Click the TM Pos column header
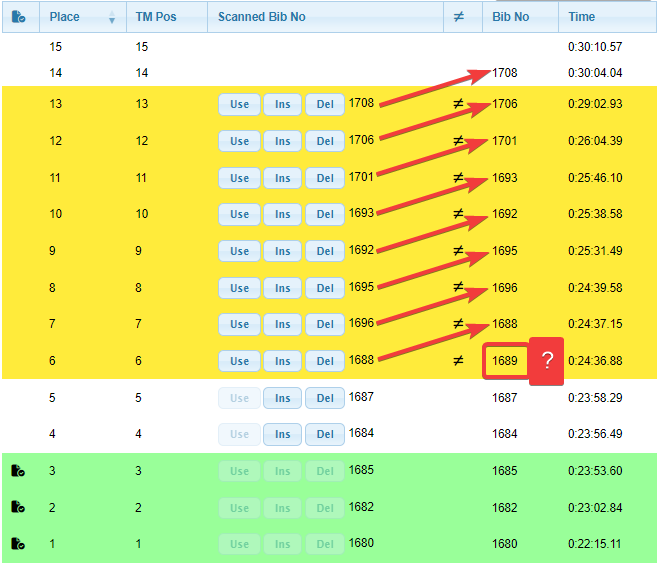The image size is (658, 566). click(156, 17)
